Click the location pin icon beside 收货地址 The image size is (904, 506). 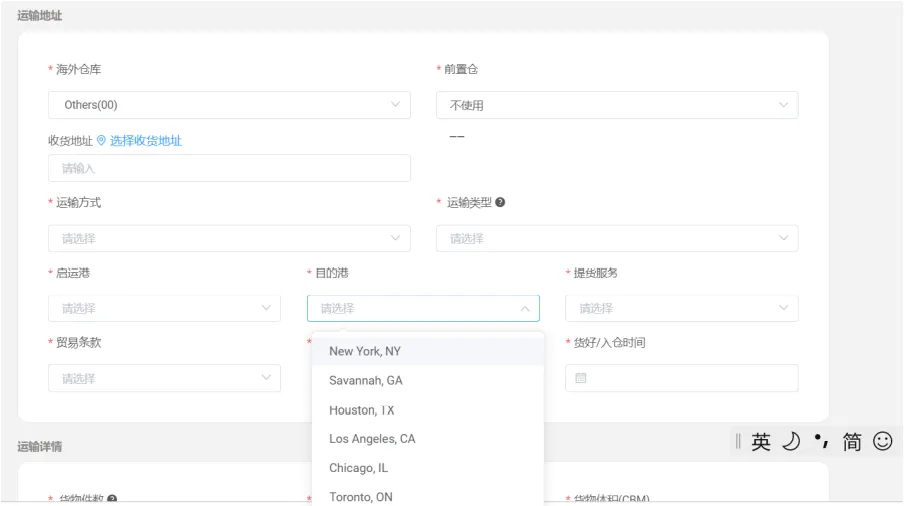(101, 141)
